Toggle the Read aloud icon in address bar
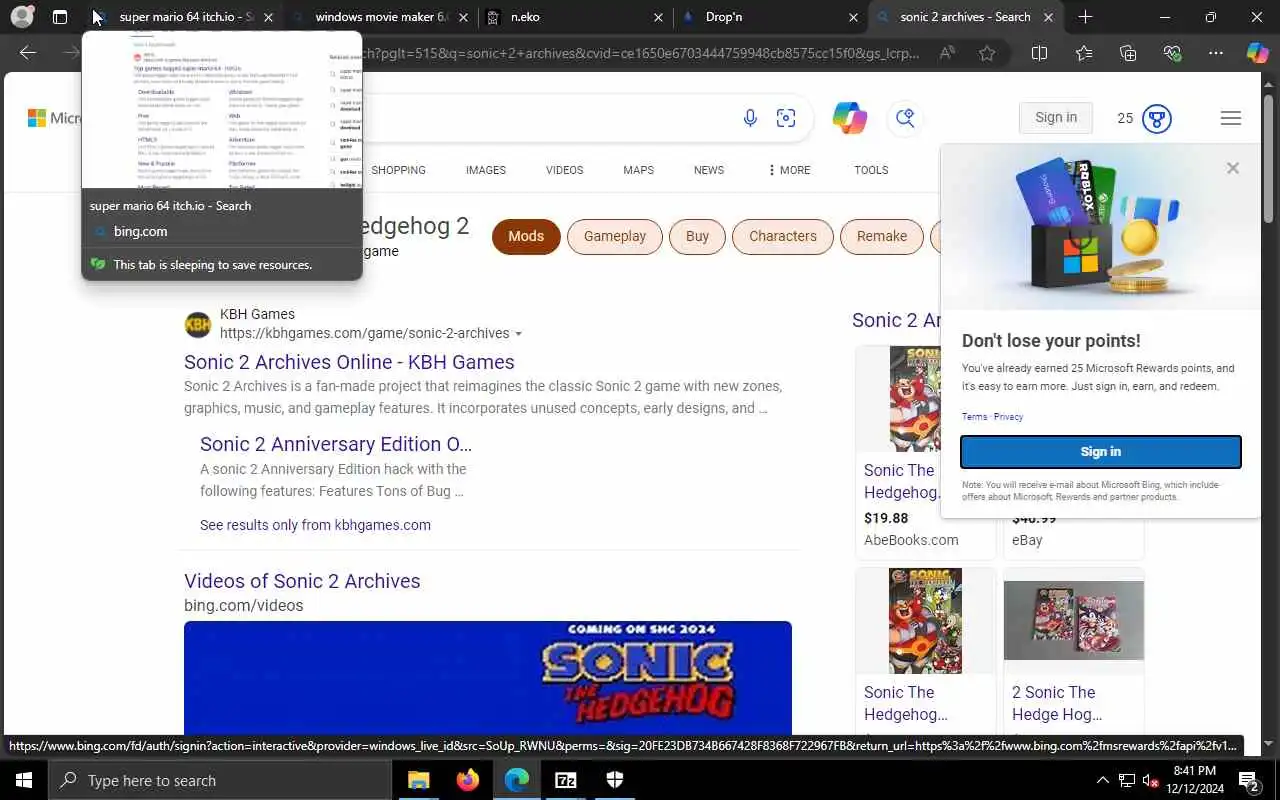 (947, 53)
